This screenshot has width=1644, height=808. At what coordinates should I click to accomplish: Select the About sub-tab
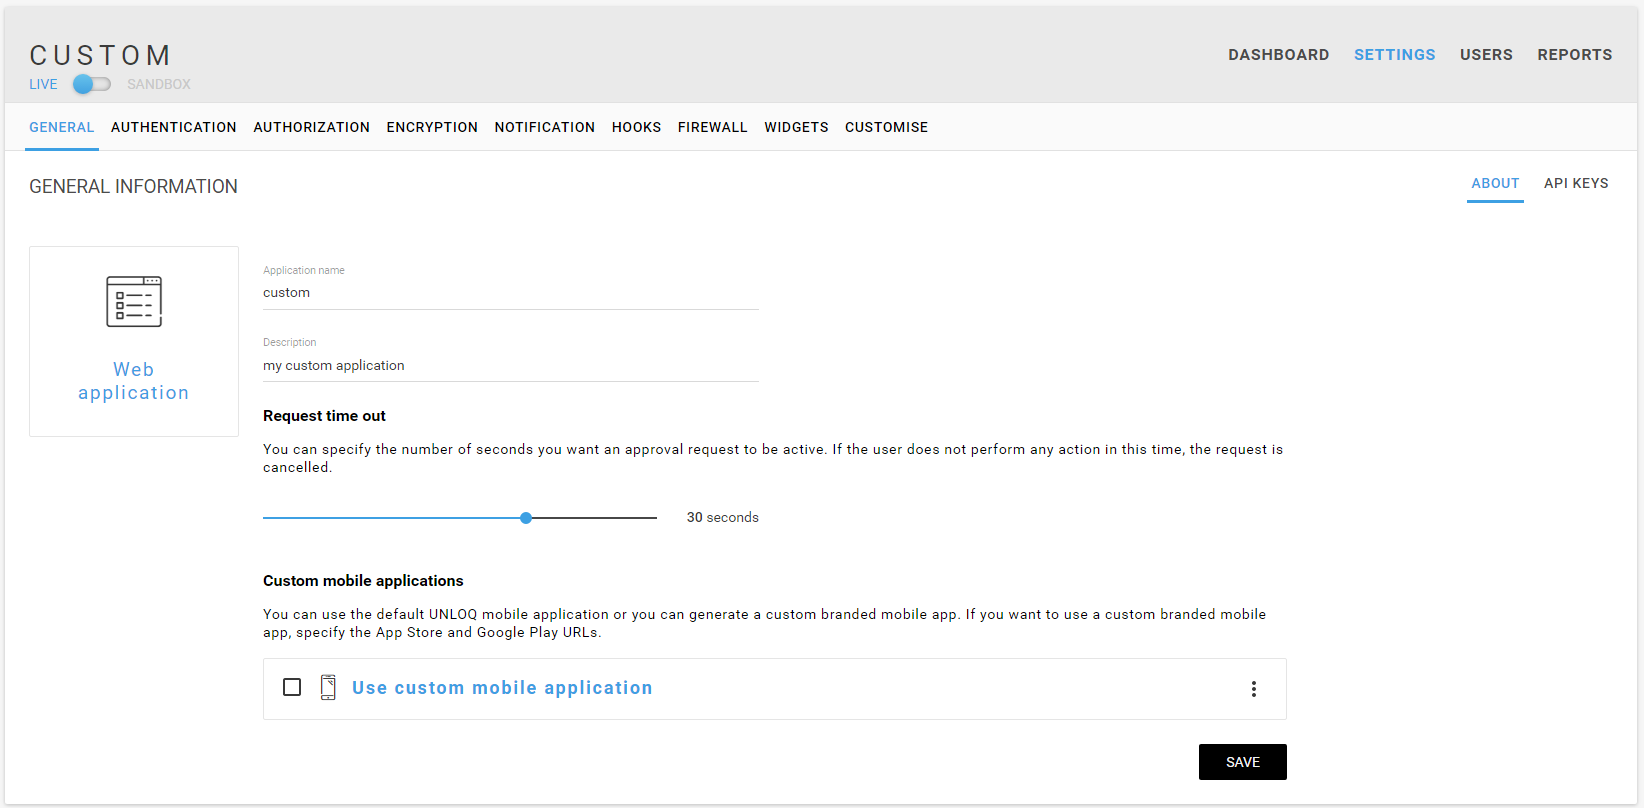click(x=1495, y=183)
